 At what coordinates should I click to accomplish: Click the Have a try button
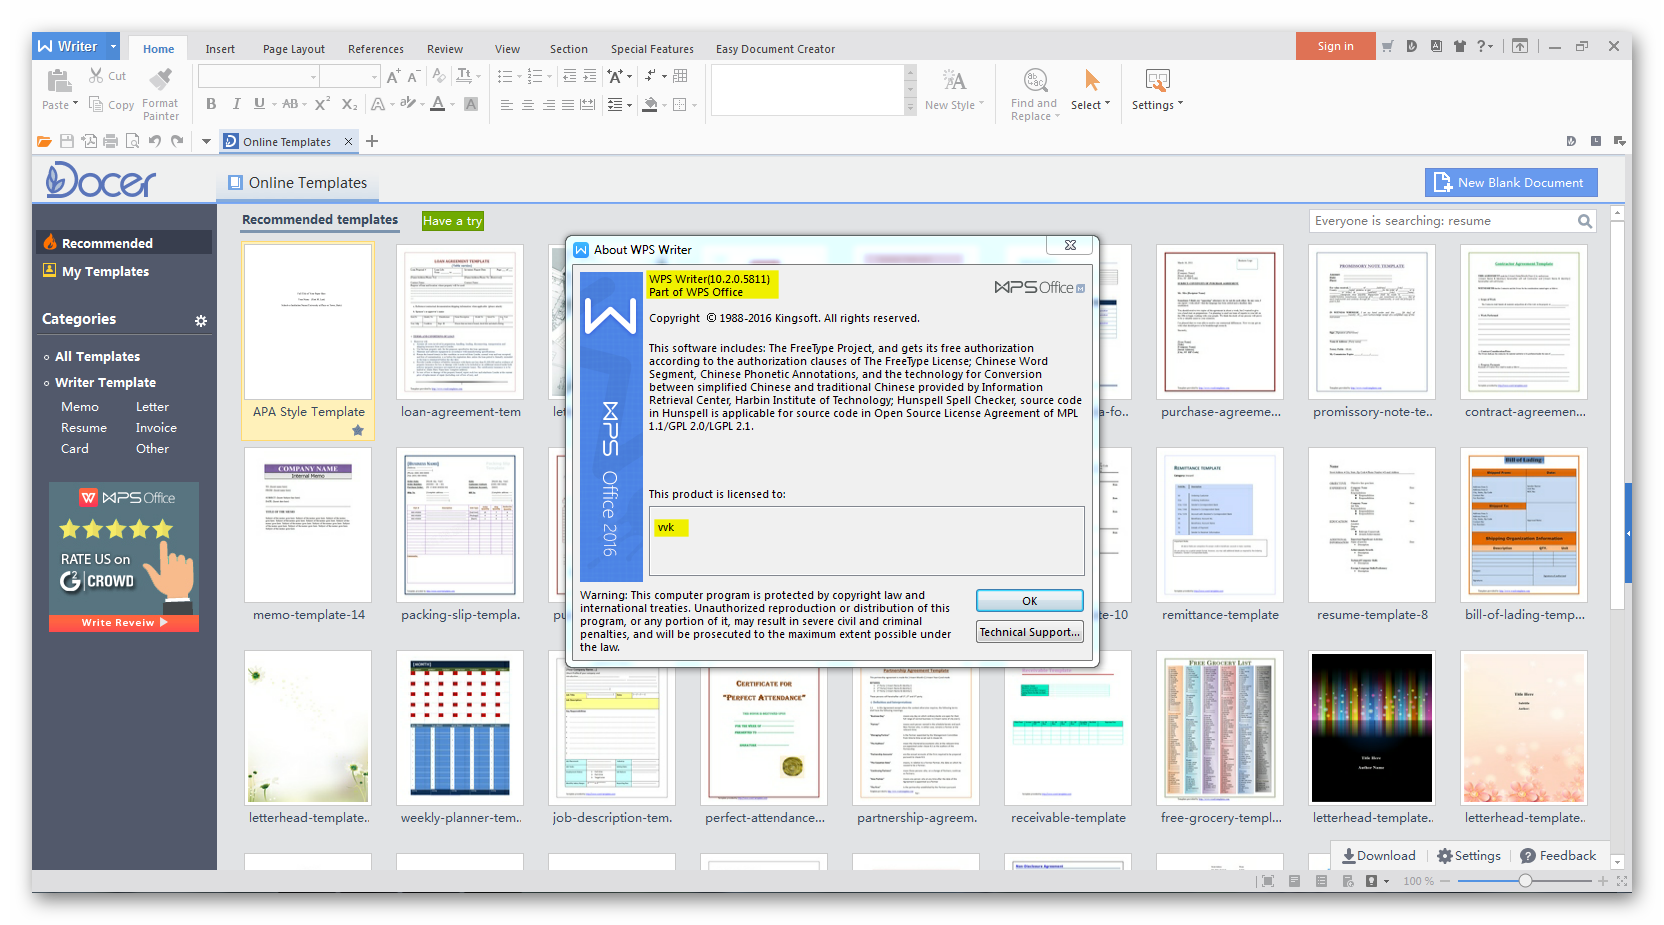(x=452, y=221)
